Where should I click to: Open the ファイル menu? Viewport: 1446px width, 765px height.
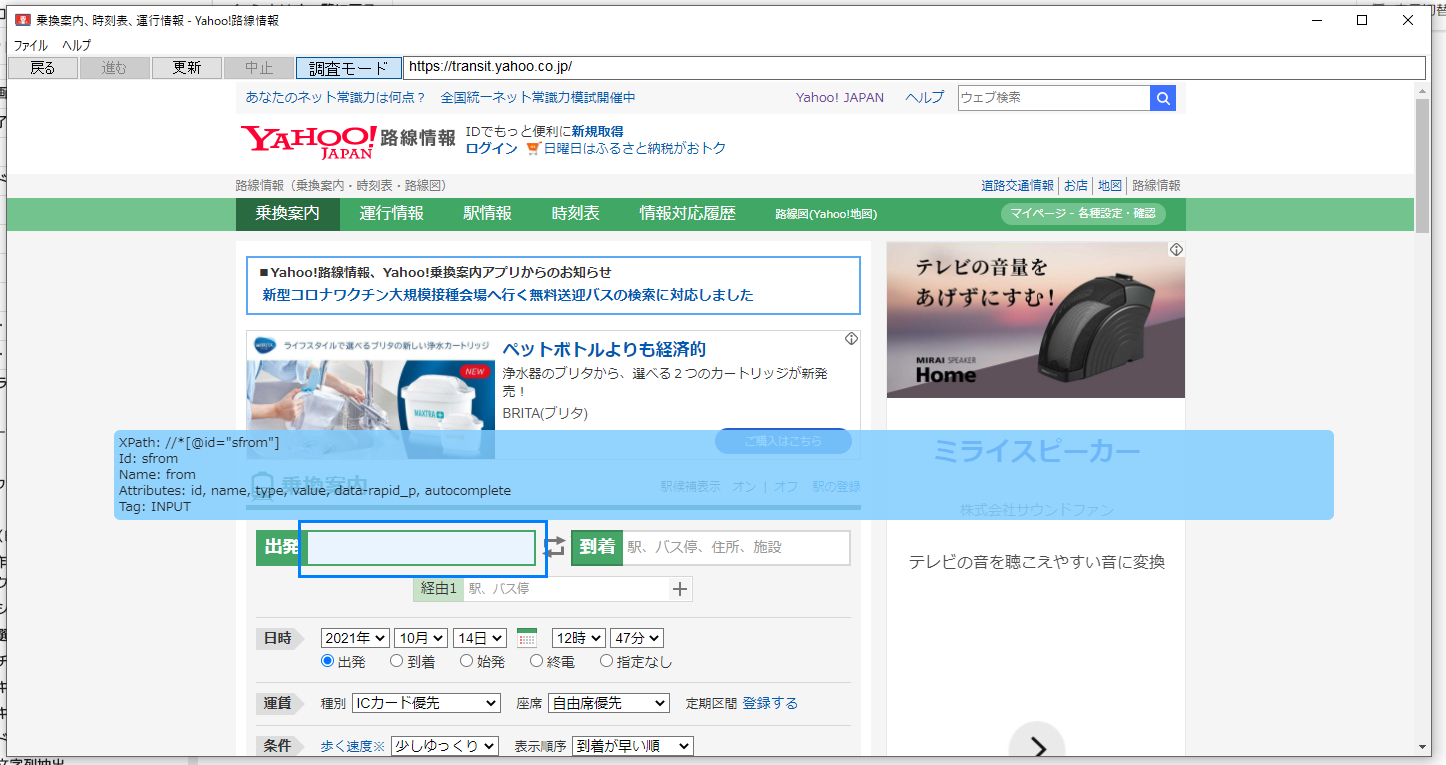click(30, 45)
